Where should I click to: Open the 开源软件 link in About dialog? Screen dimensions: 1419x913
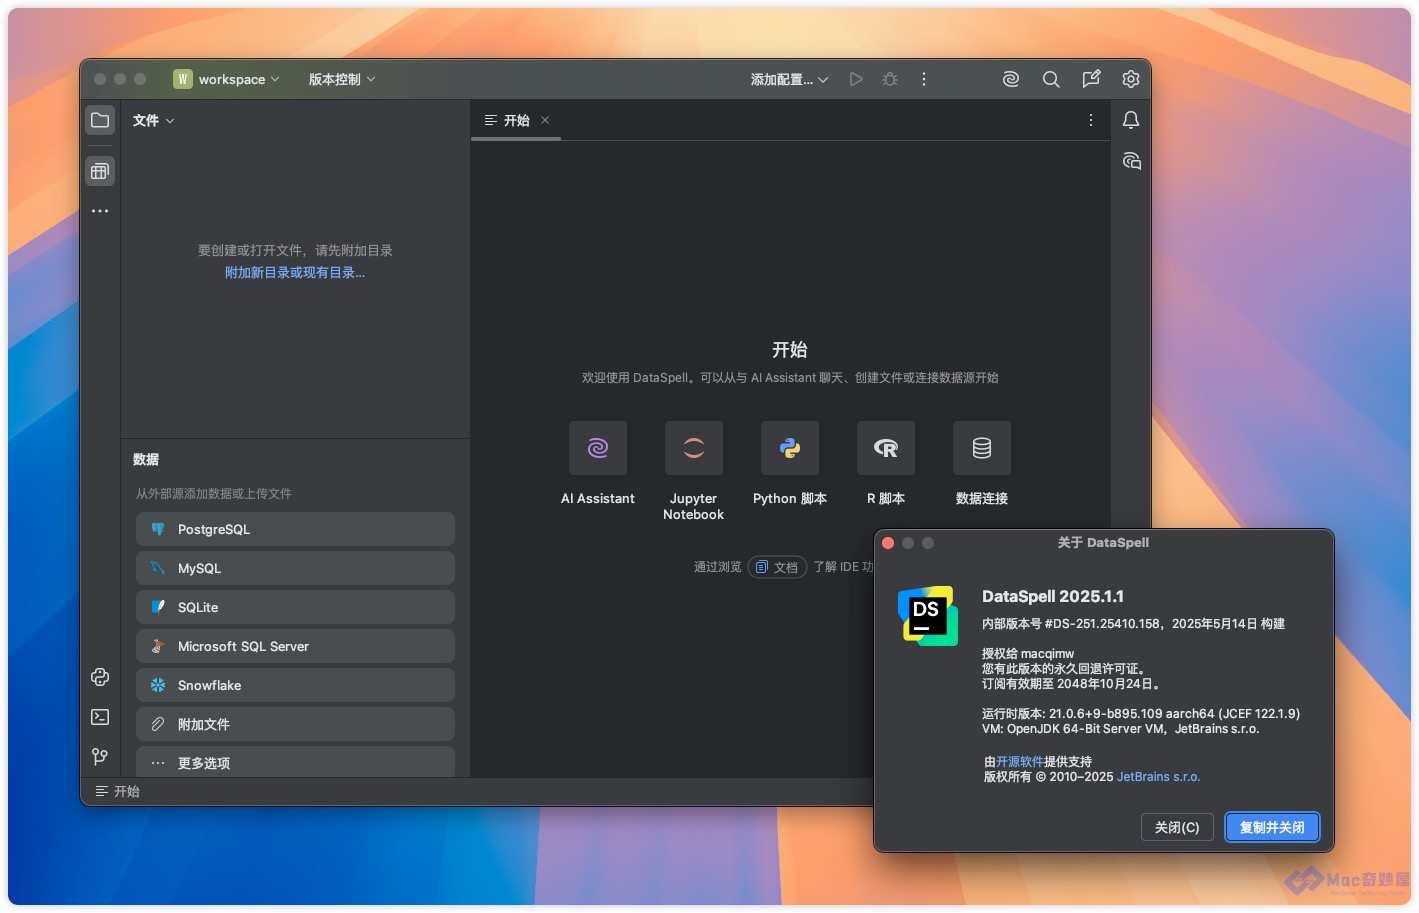1020,762
